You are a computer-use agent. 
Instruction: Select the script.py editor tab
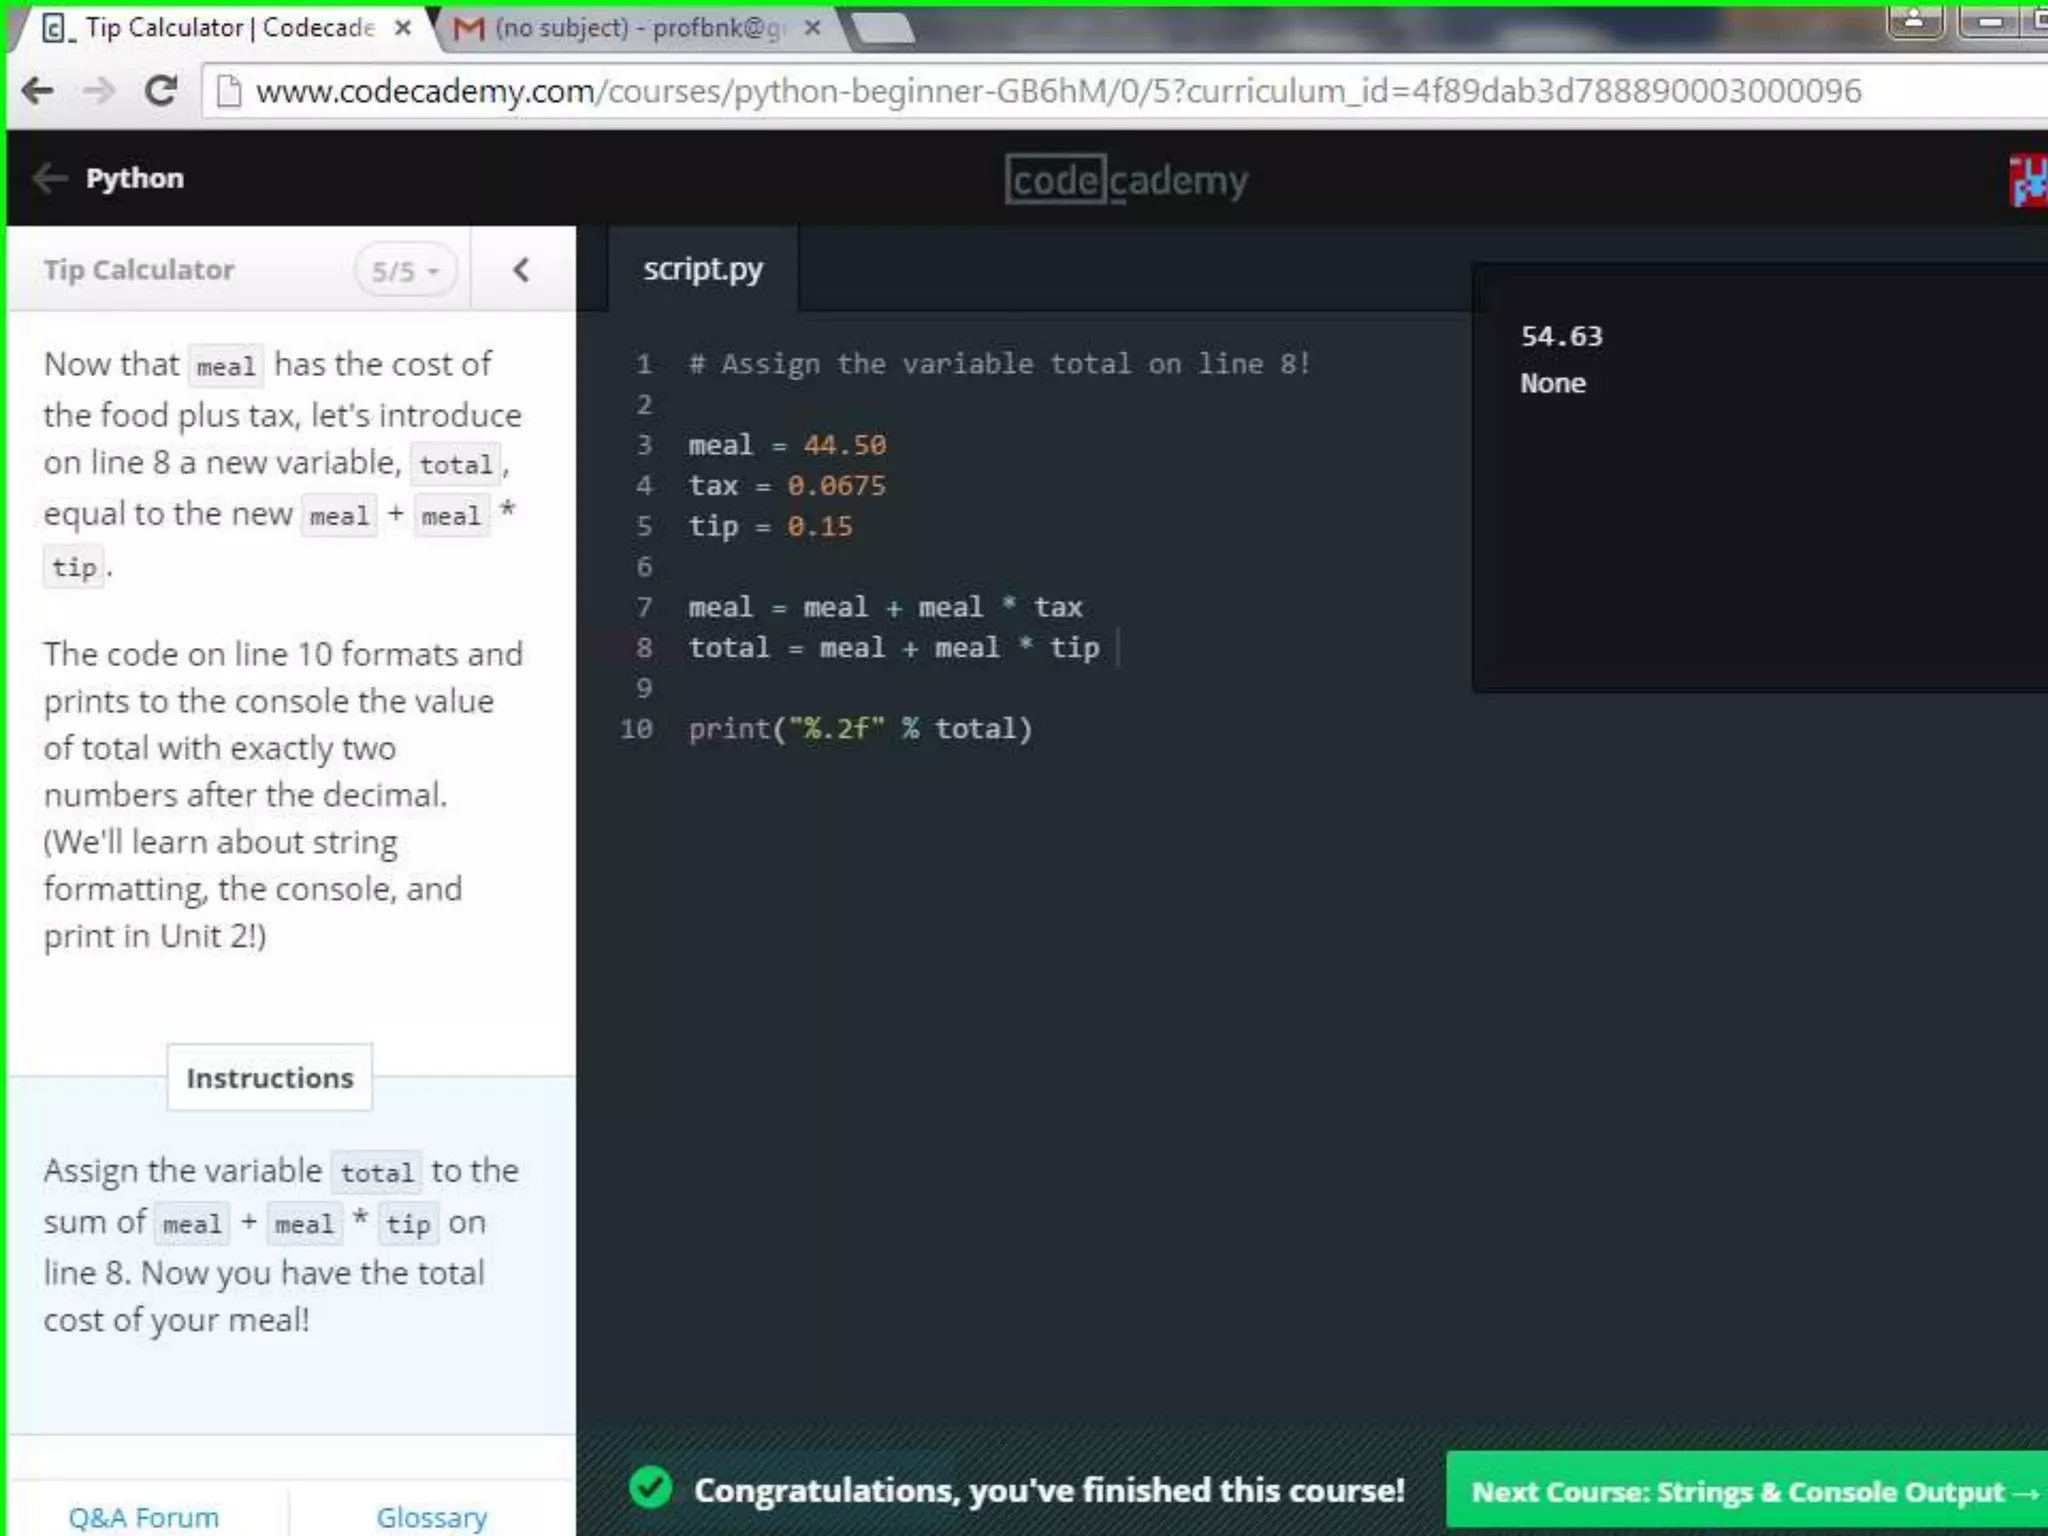(703, 269)
